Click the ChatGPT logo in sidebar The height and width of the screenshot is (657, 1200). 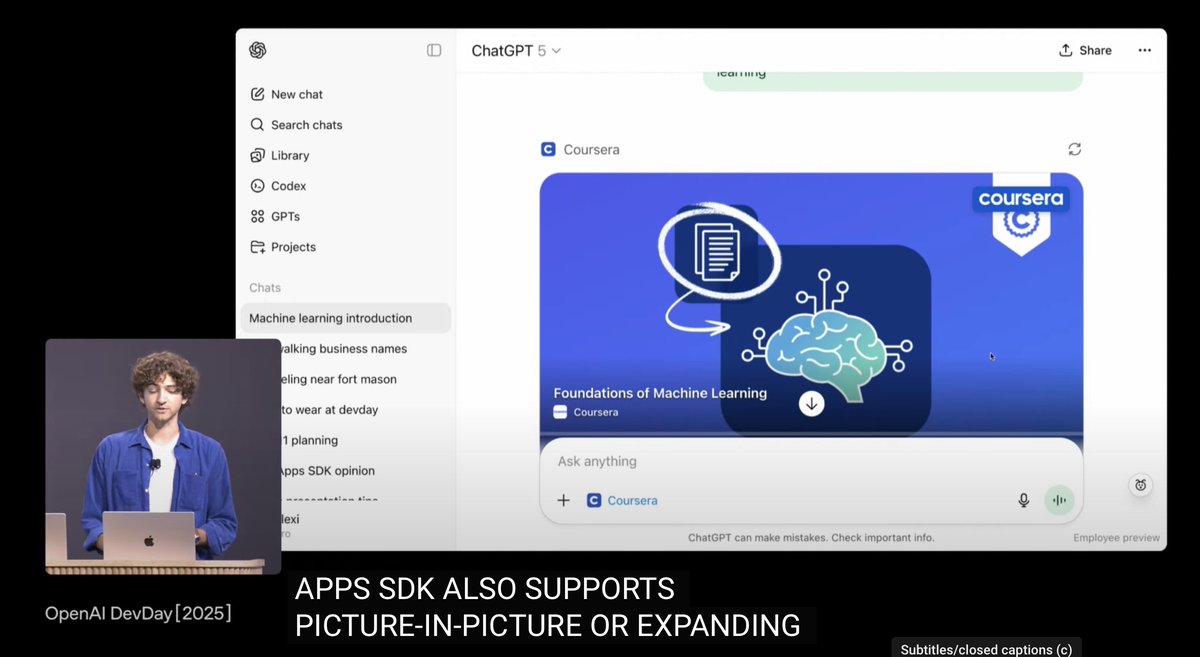(257, 50)
